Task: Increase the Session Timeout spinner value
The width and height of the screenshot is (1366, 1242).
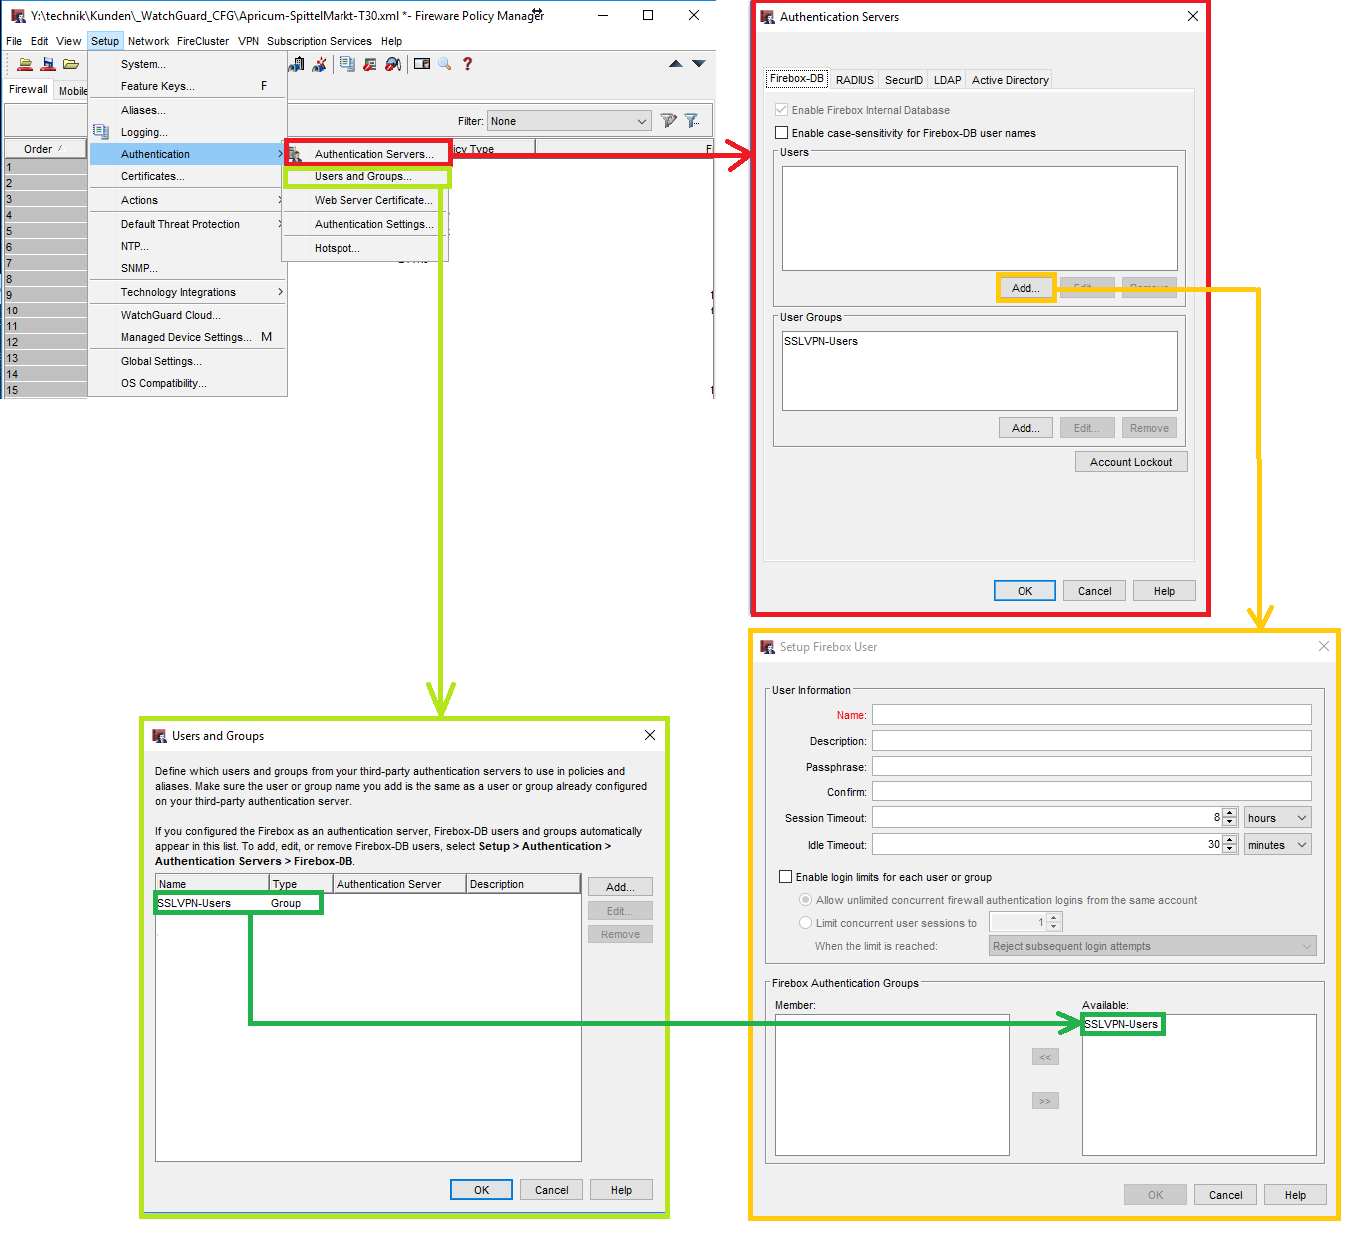Action: point(1230,813)
